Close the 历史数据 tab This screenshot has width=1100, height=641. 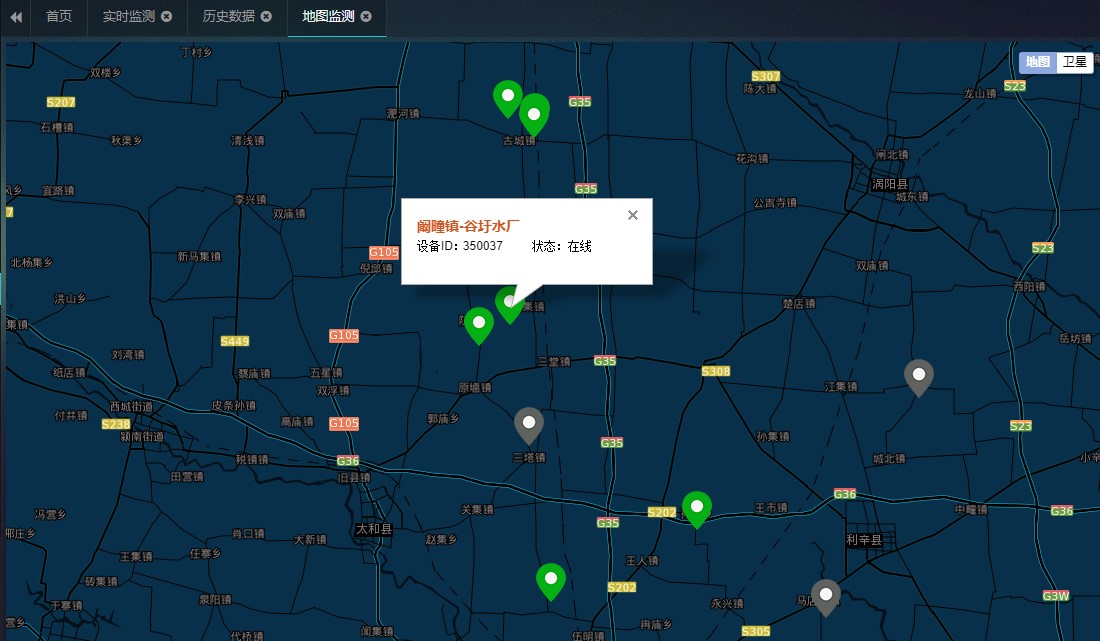pyautogui.click(x=267, y=17)
